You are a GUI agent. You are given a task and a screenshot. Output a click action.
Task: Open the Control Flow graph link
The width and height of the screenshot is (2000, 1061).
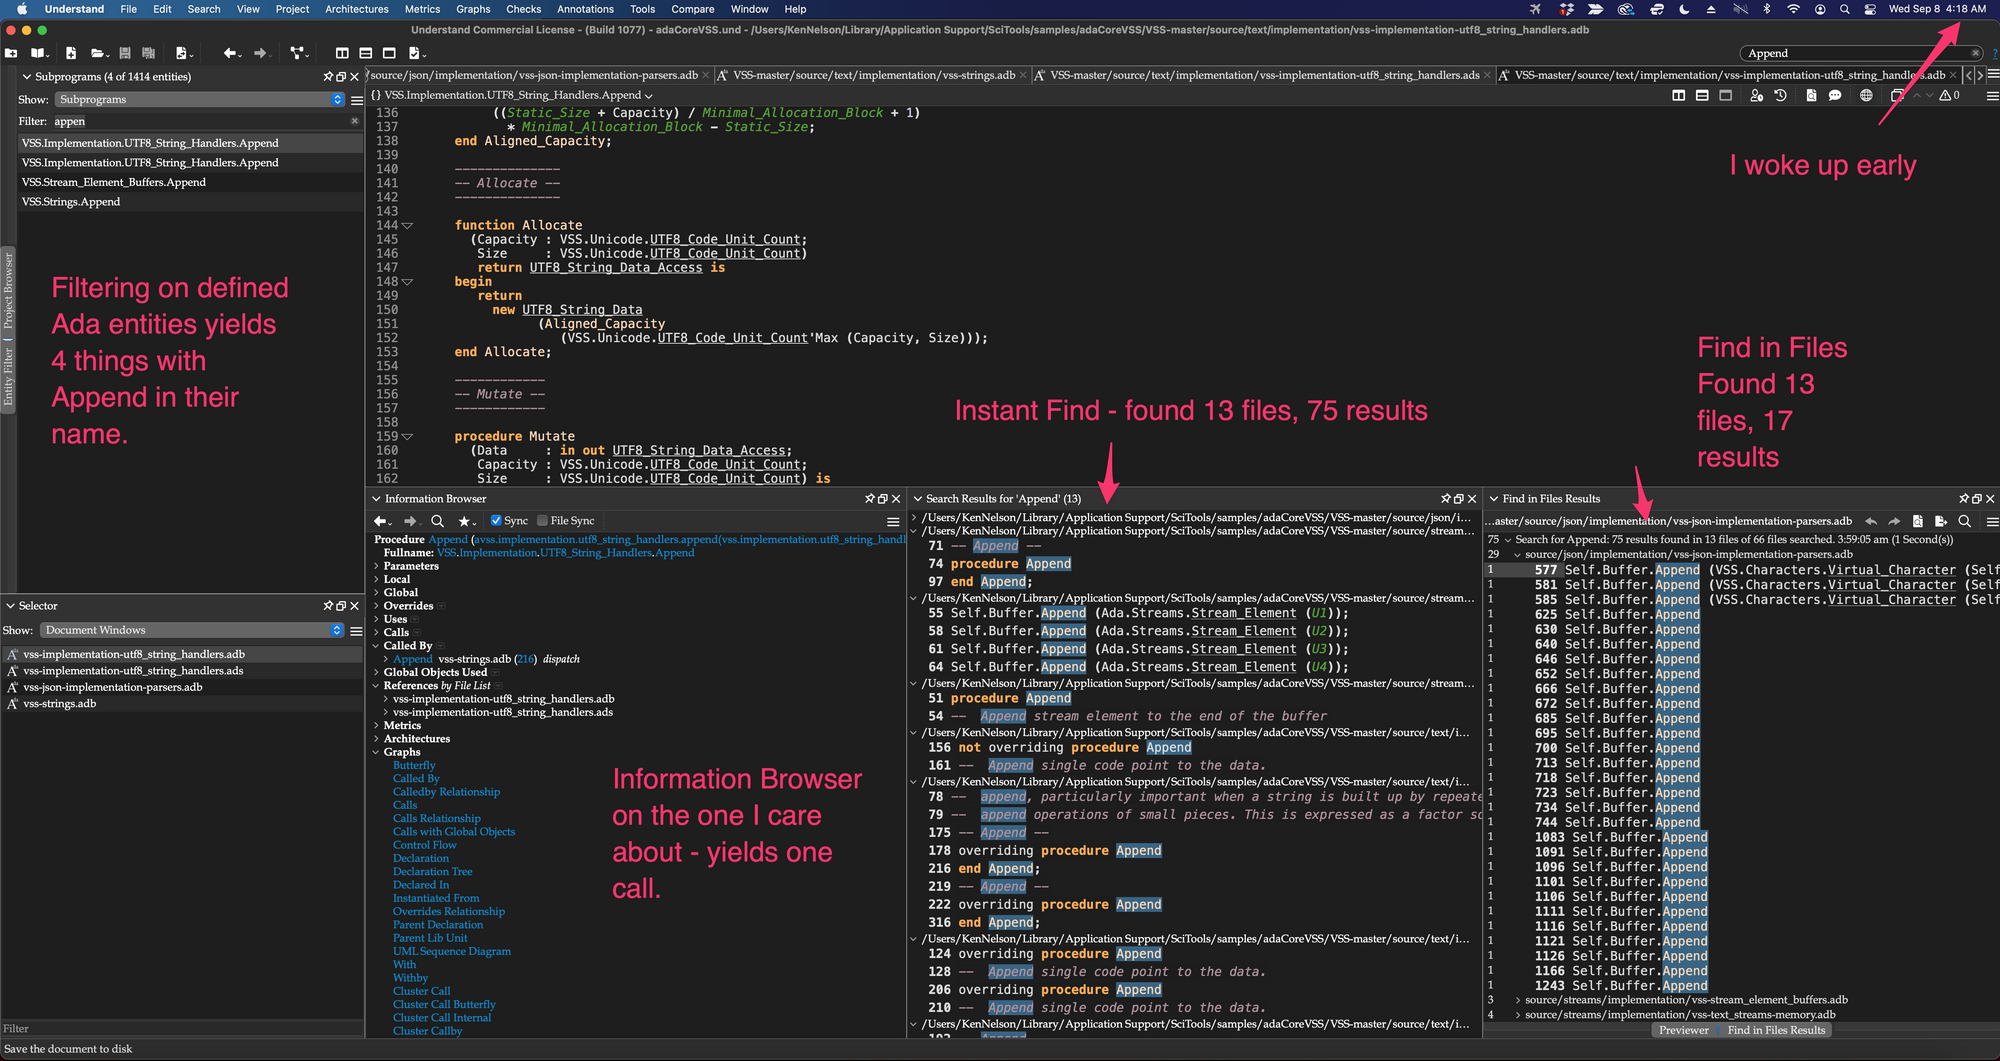tap(424, 845)
